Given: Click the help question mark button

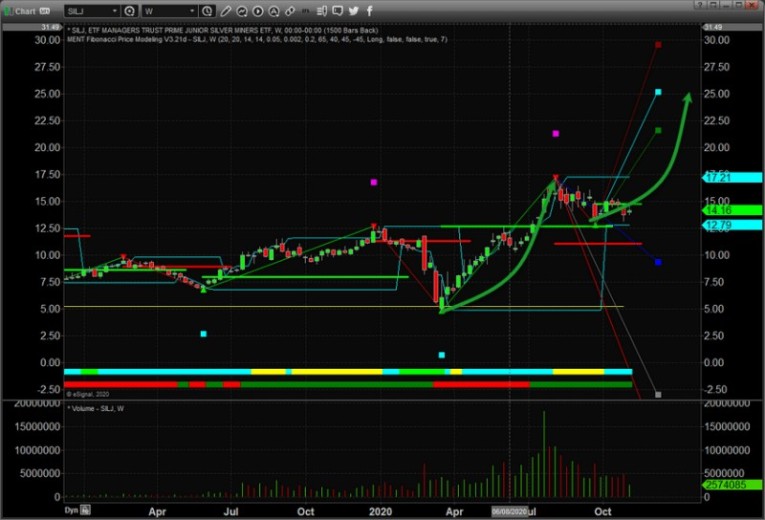Looking at the screenshot, I should coord(700,10).
